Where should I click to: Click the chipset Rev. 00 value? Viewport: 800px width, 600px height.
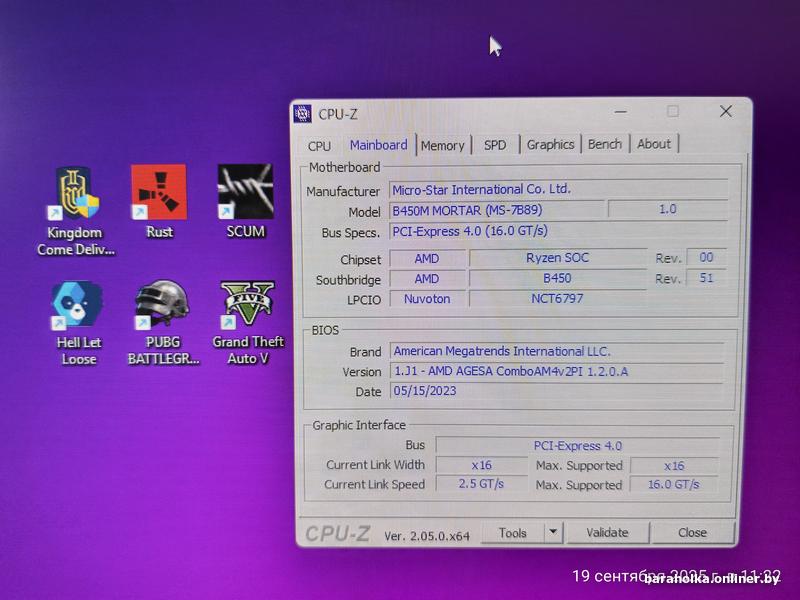[706, 257]
